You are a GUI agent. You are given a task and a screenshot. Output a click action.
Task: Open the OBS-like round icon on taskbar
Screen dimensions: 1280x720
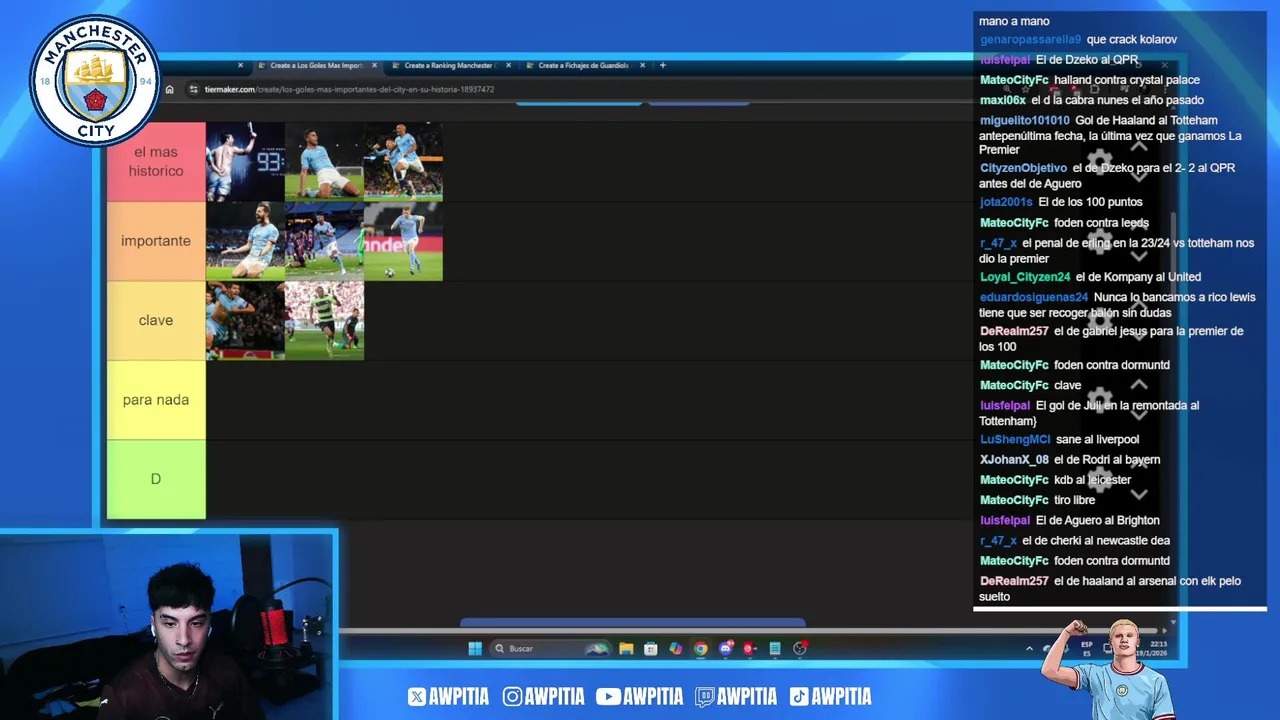coord(799,649)
